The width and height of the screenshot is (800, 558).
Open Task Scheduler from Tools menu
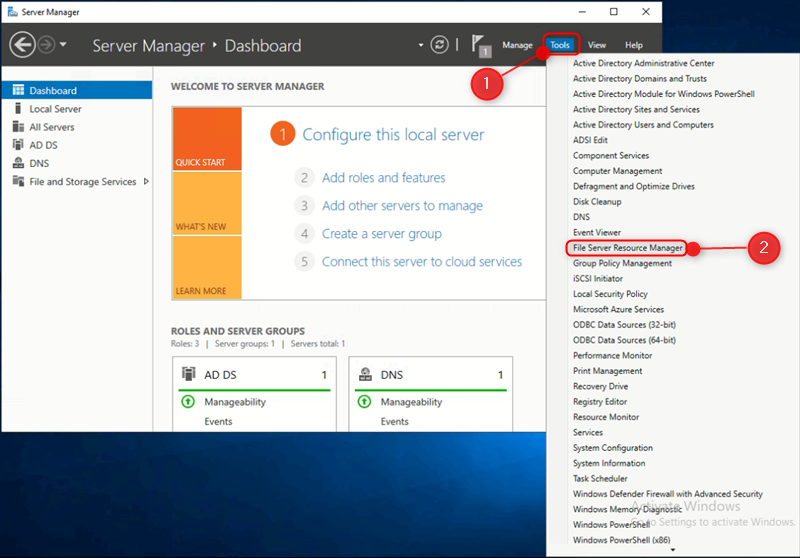(x=600, y=478)
